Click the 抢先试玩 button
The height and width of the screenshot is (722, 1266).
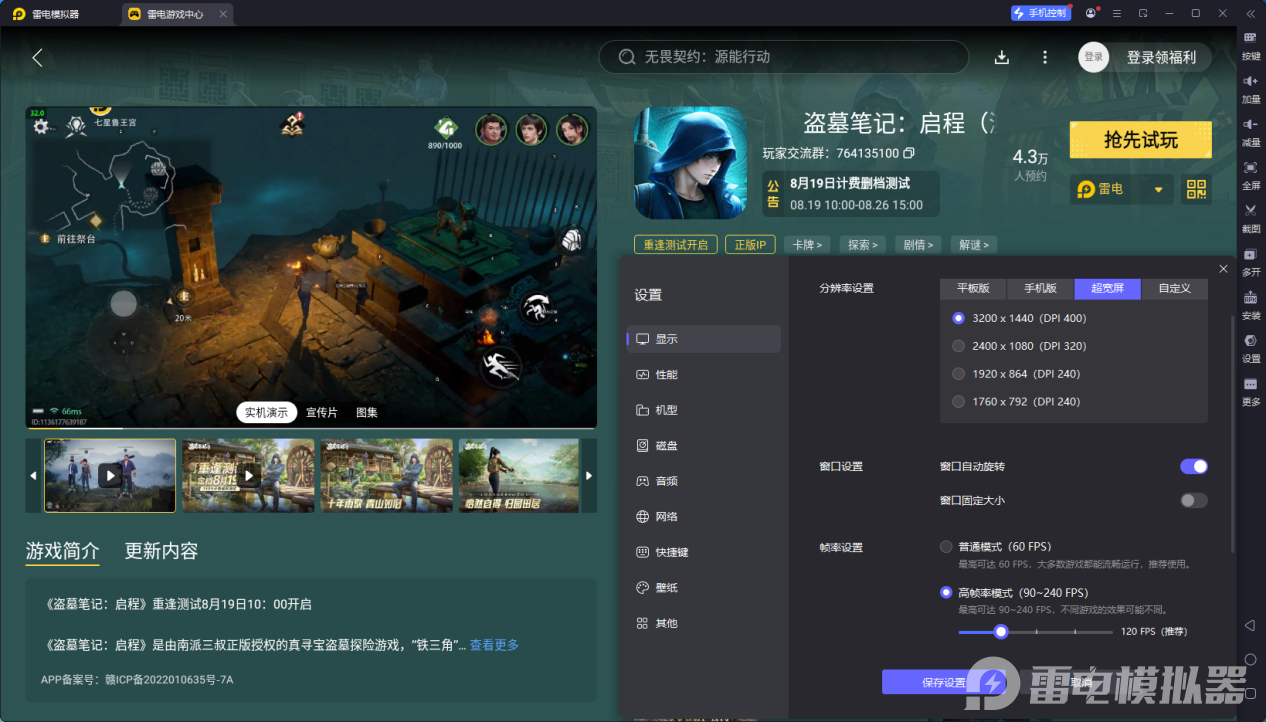tap(1140, 140)
